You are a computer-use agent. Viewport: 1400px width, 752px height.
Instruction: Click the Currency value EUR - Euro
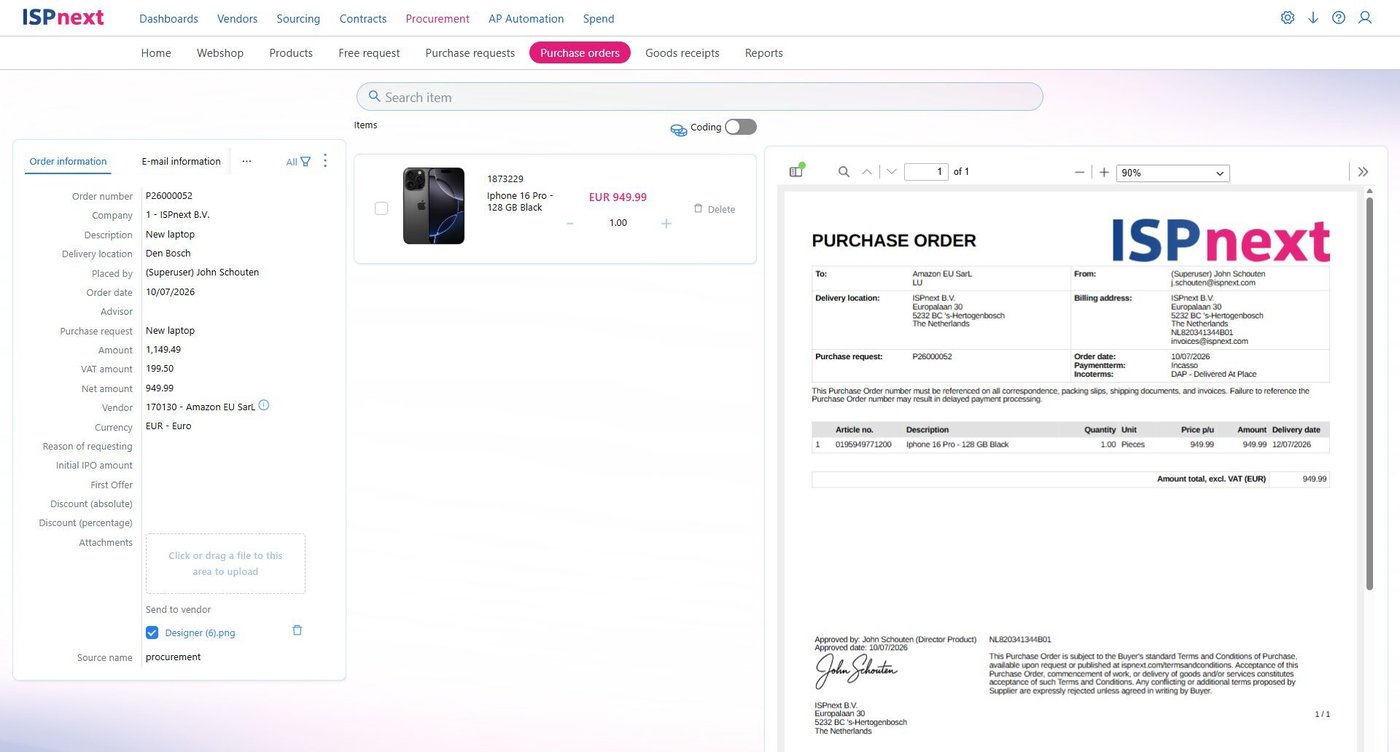click(x=168, y=426)
